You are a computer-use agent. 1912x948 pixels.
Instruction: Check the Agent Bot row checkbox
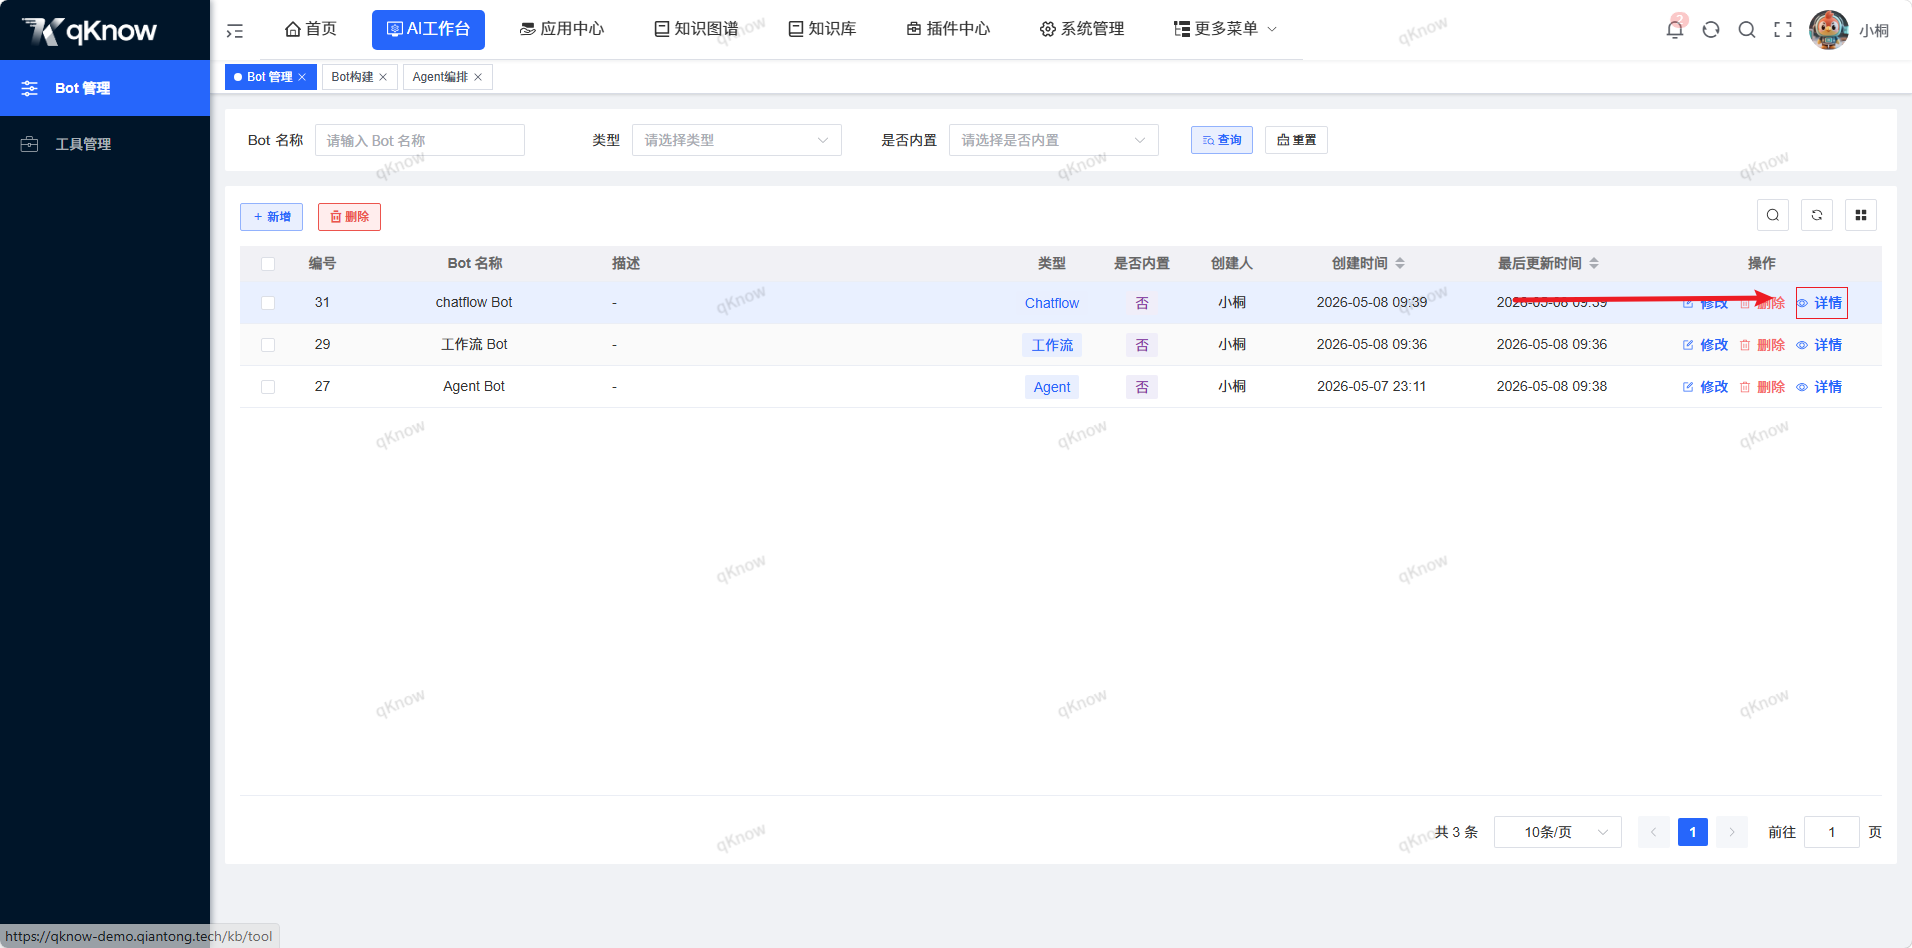tap(268, 387)
